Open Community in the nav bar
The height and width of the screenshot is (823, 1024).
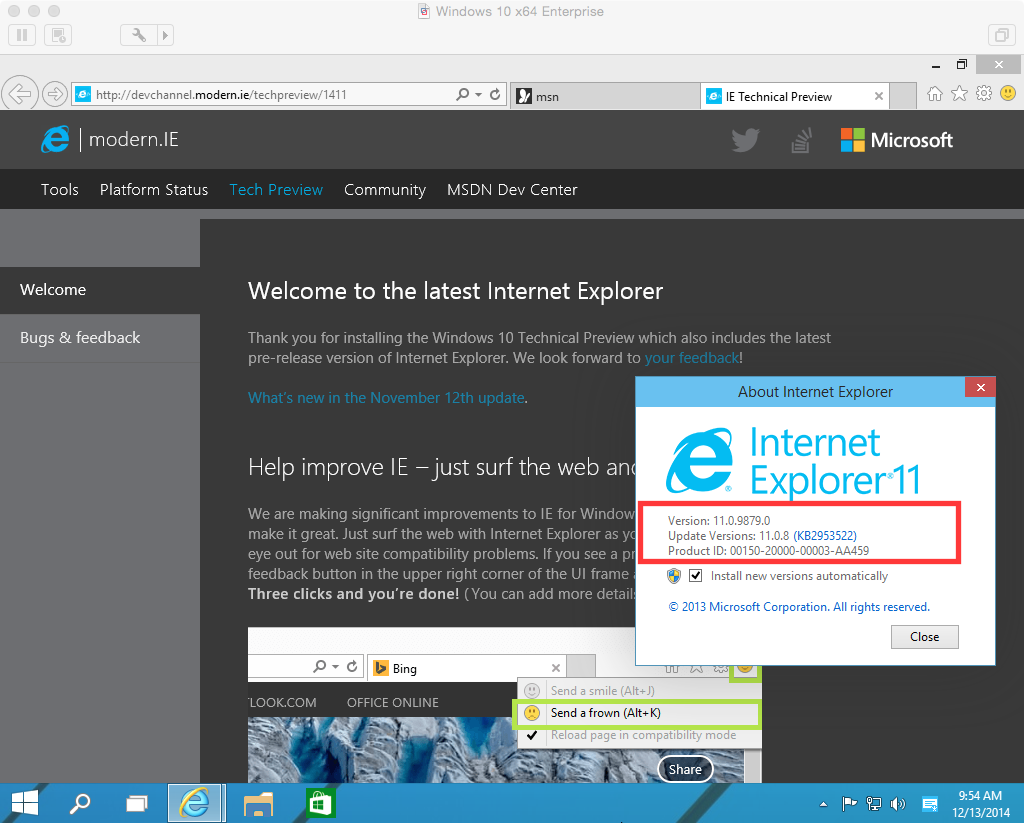[385, 189]
